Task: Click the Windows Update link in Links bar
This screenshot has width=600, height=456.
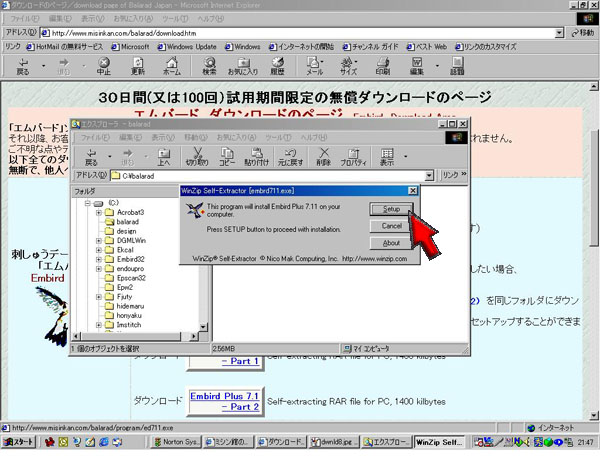Action: click(x=187, y=47)
